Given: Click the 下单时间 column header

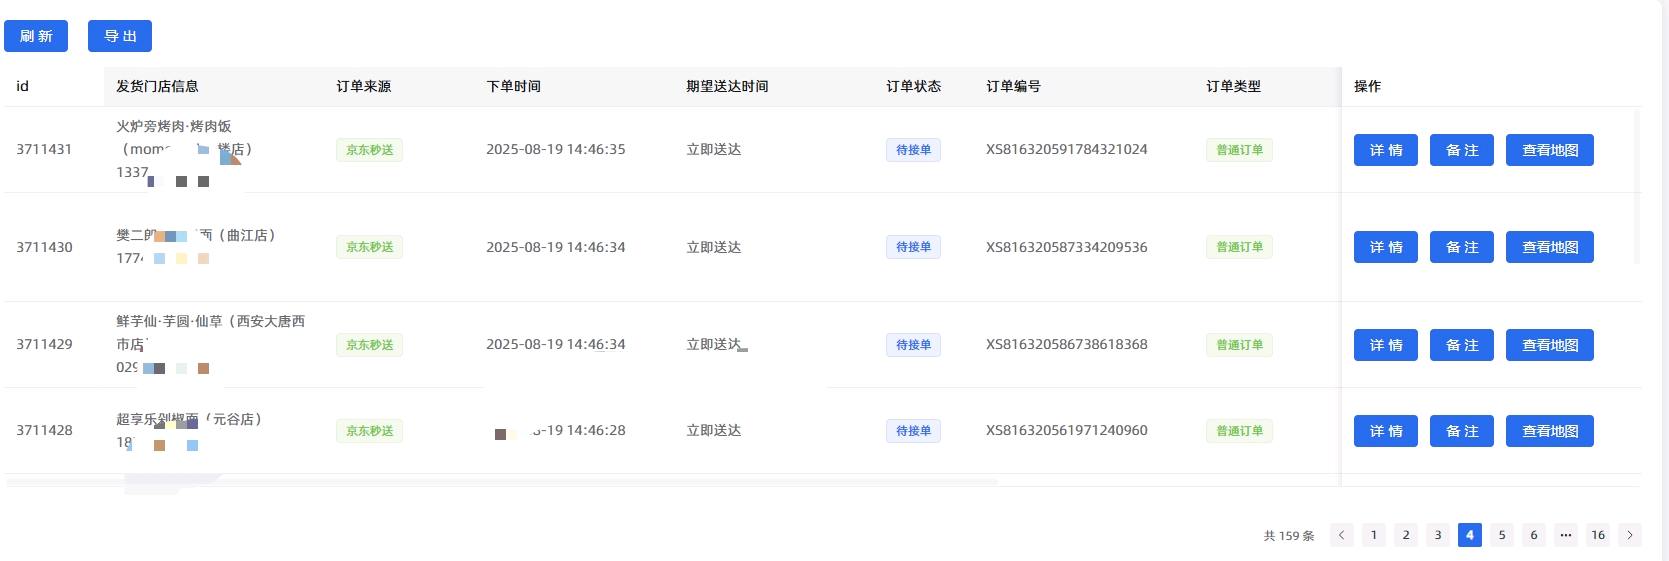Looking at the screenshot, I should point(514,87).
